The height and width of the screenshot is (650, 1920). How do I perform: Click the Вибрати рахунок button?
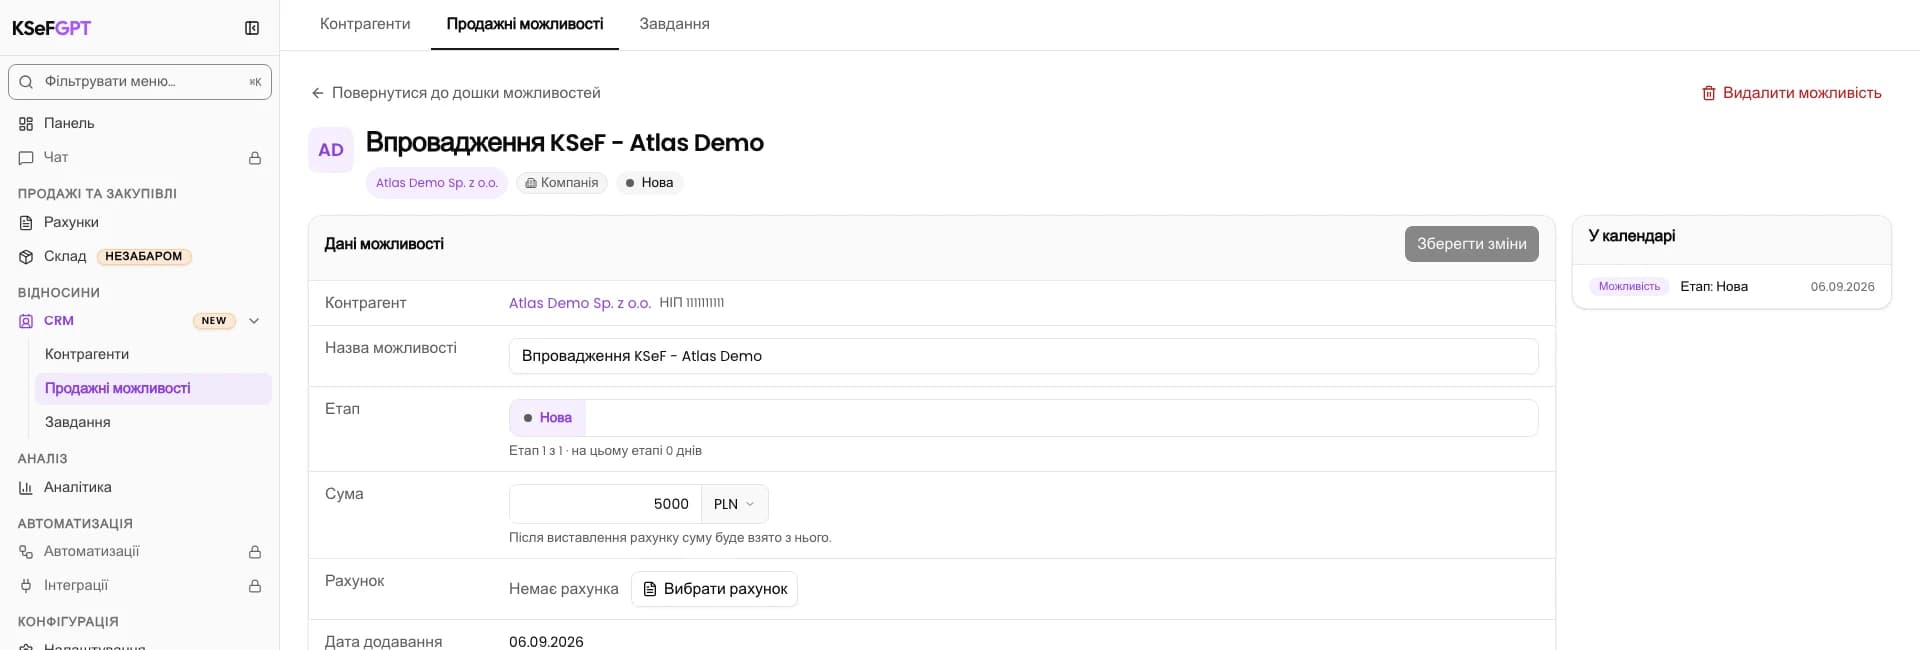714,589
